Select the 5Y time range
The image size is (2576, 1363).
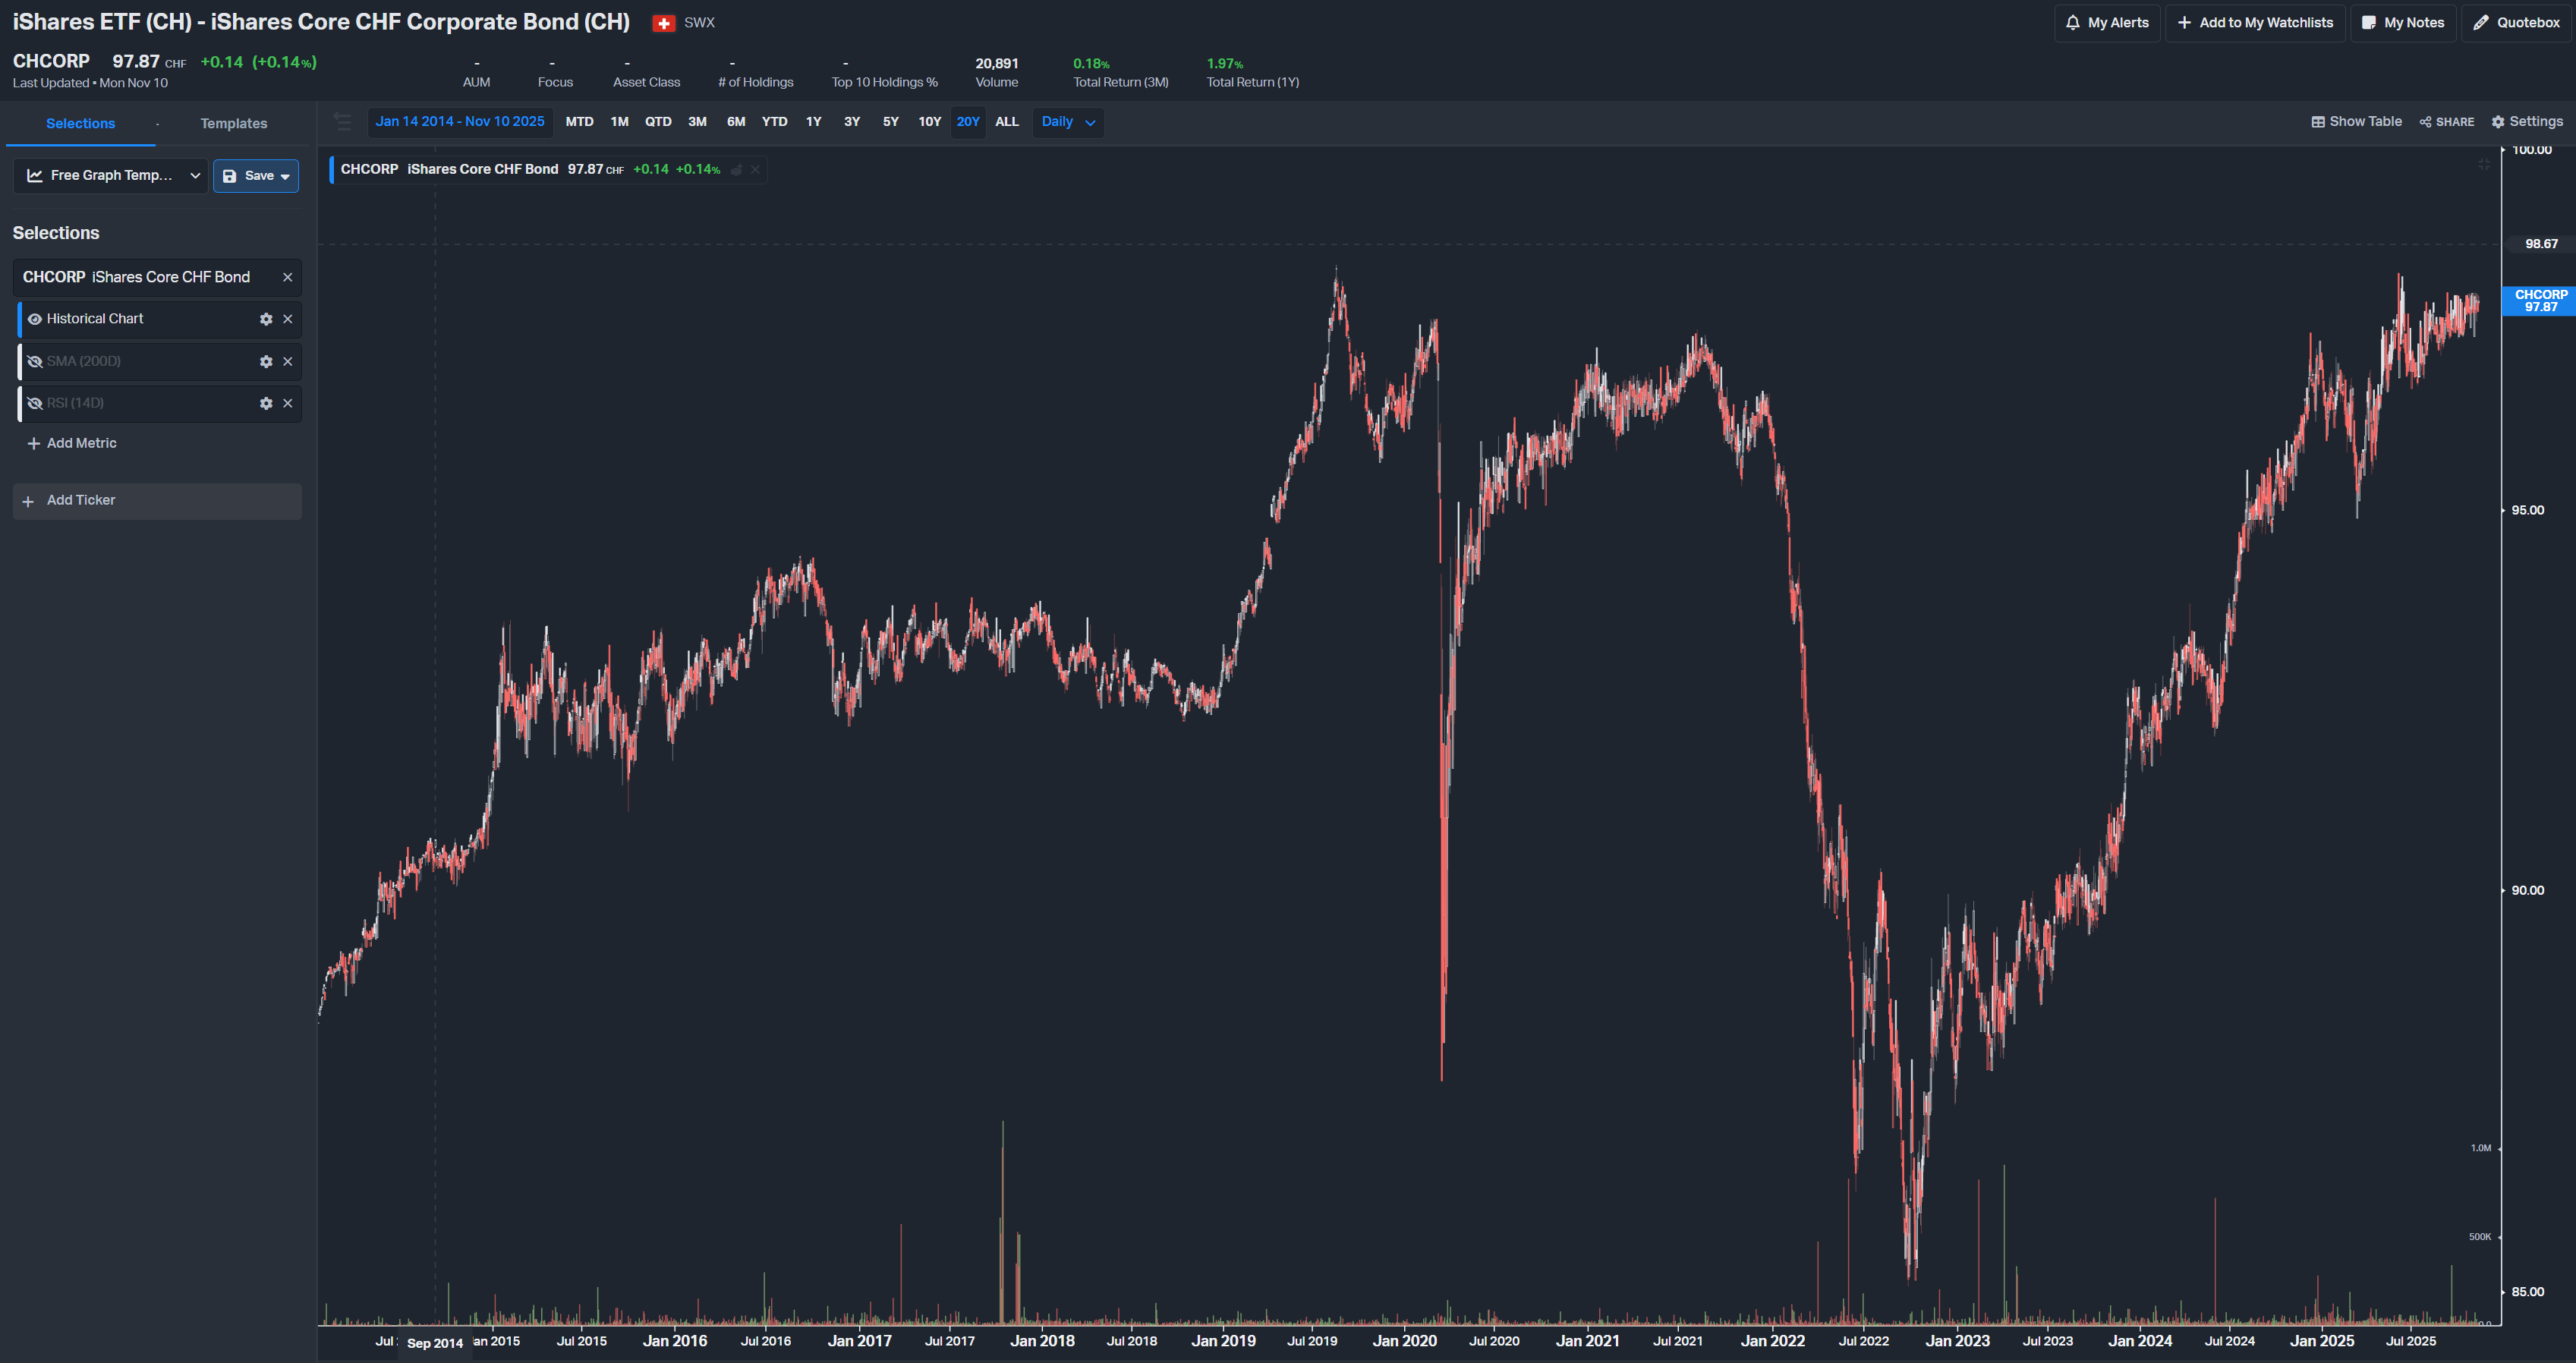pyautogui.click(x=890, y=122)
